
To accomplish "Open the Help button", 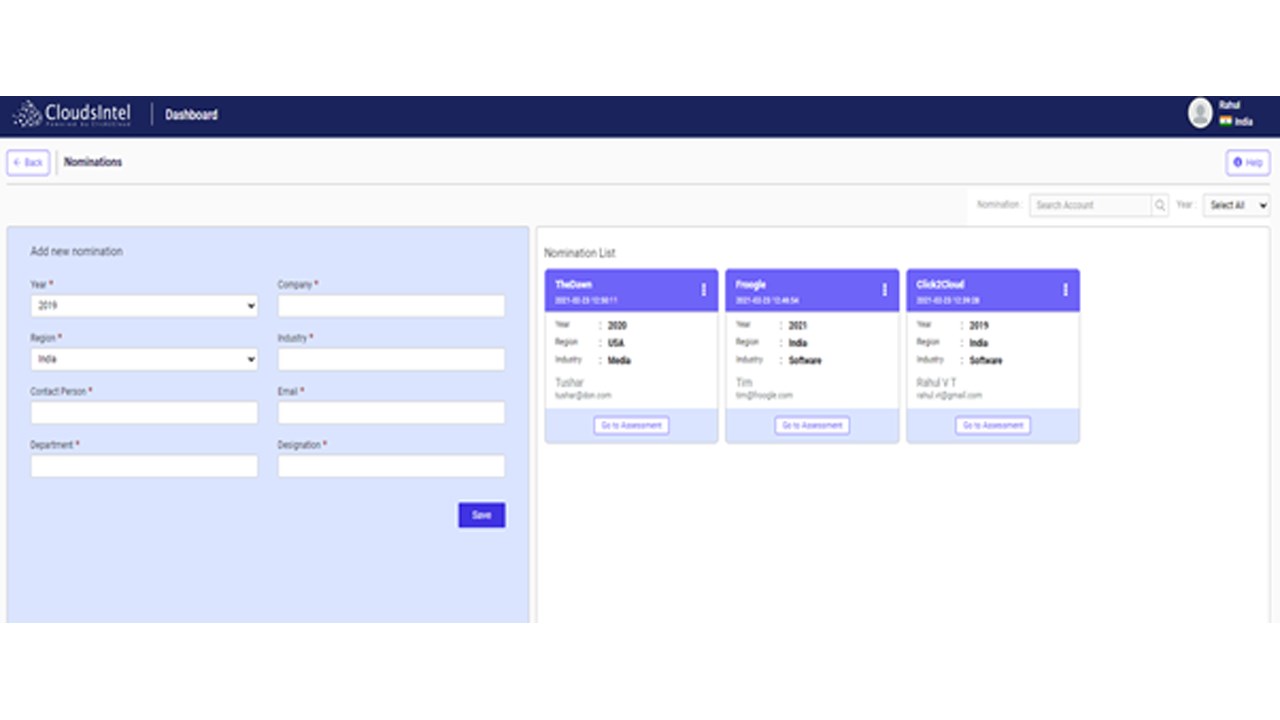I will 1248,162.
